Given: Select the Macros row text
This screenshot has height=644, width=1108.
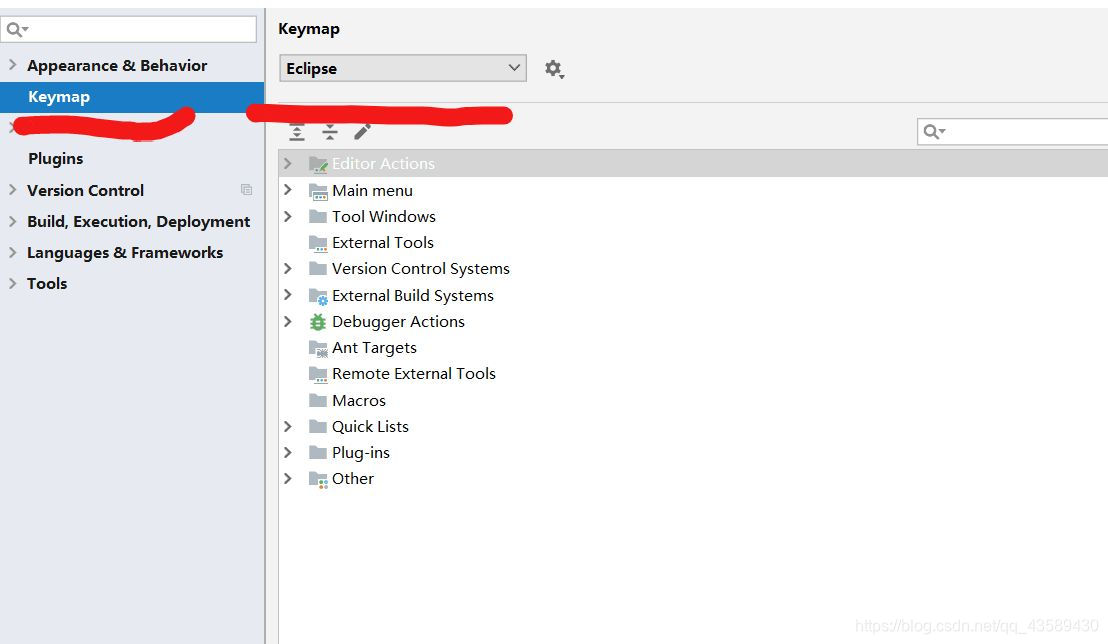Looking at the screenshot, I should [x=358, y=400].
